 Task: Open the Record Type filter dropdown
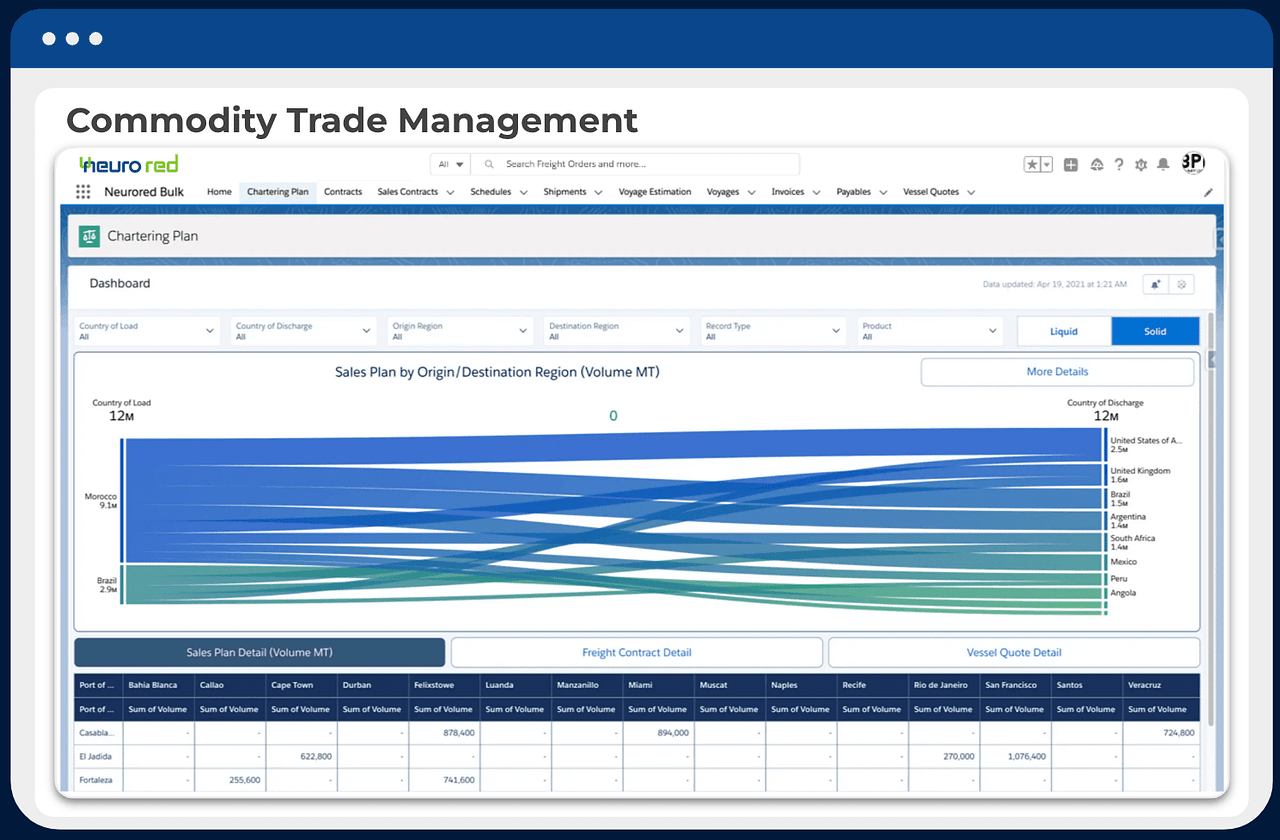point(773,330)
